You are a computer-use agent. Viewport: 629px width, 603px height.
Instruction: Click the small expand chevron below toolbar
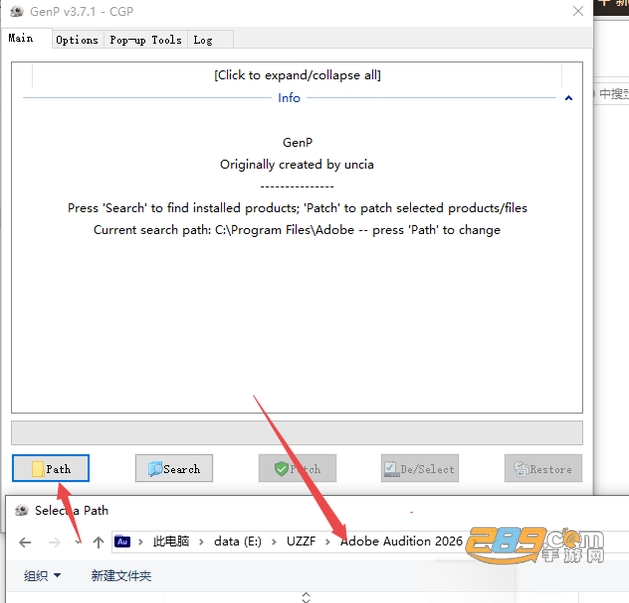tap(306, 597)
